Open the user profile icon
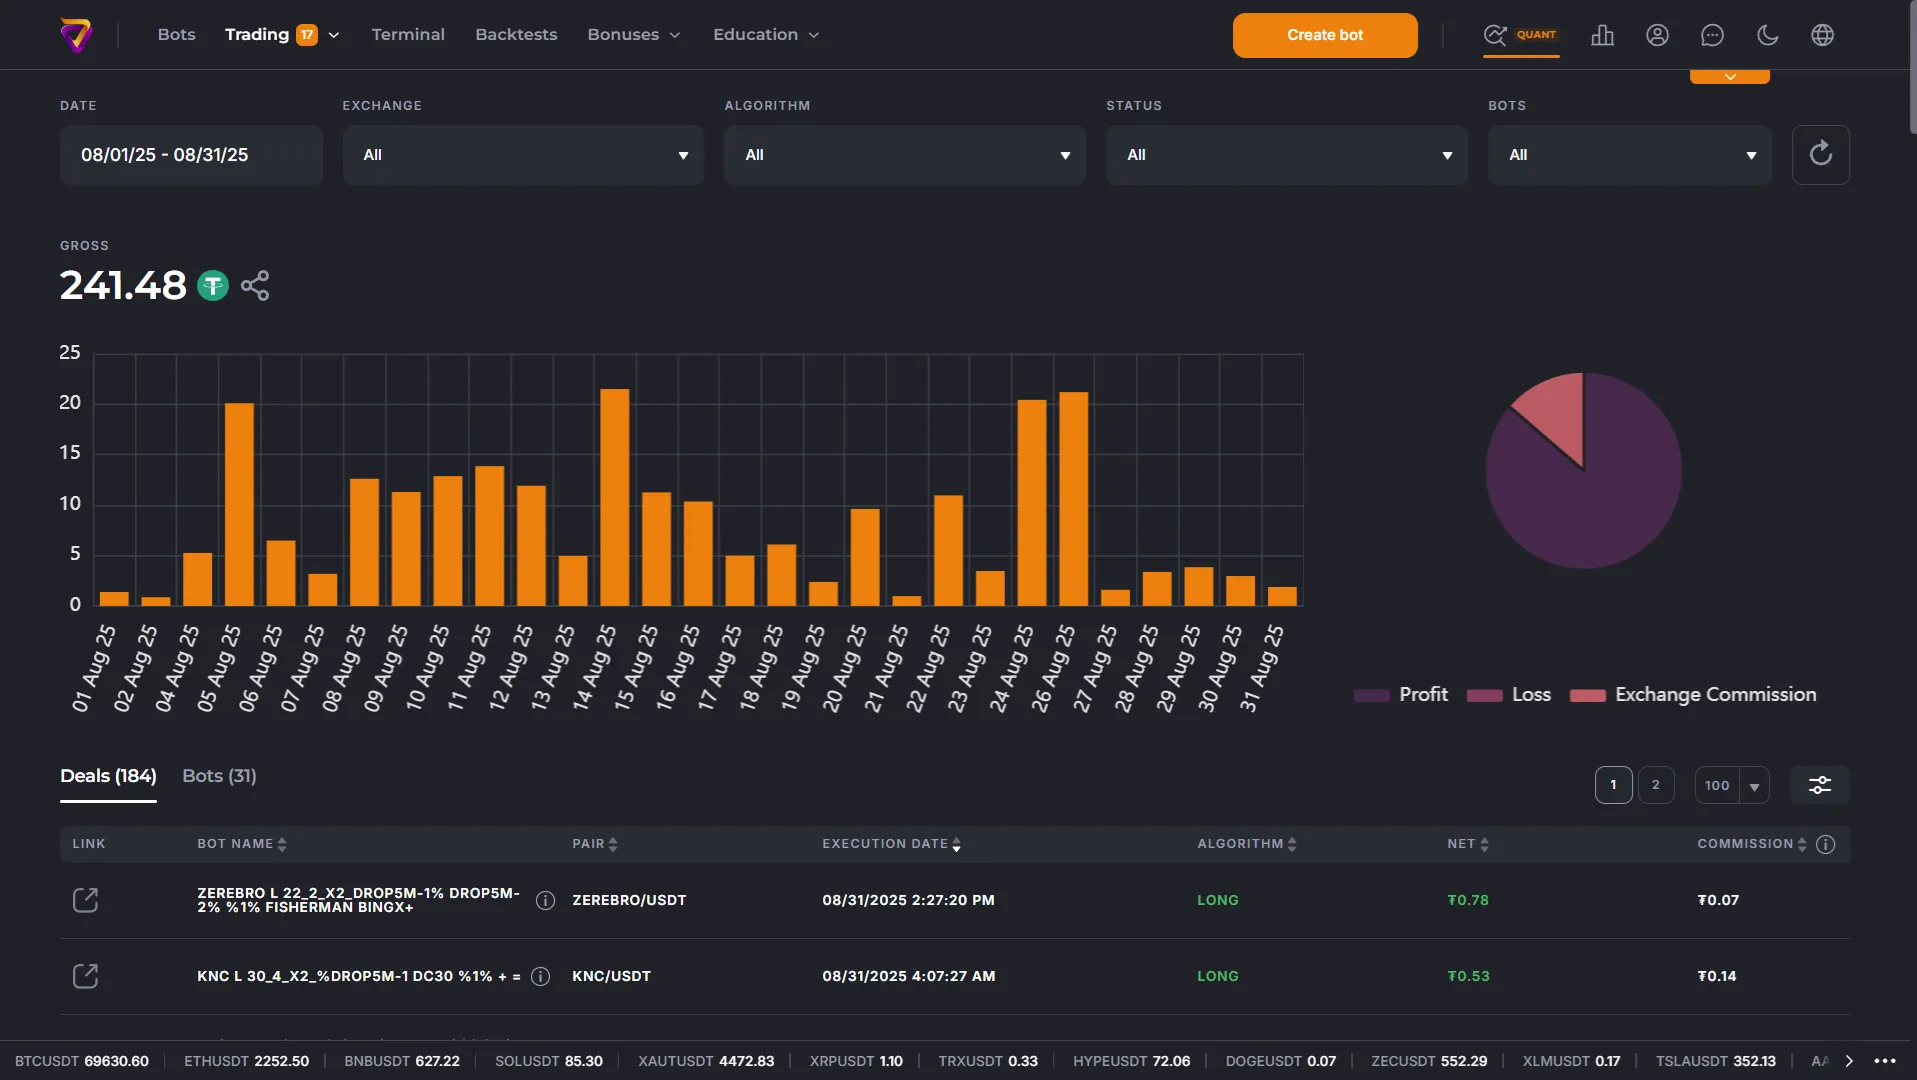Screen dimensions: 1917x1080 click(x=1657, y=35)
